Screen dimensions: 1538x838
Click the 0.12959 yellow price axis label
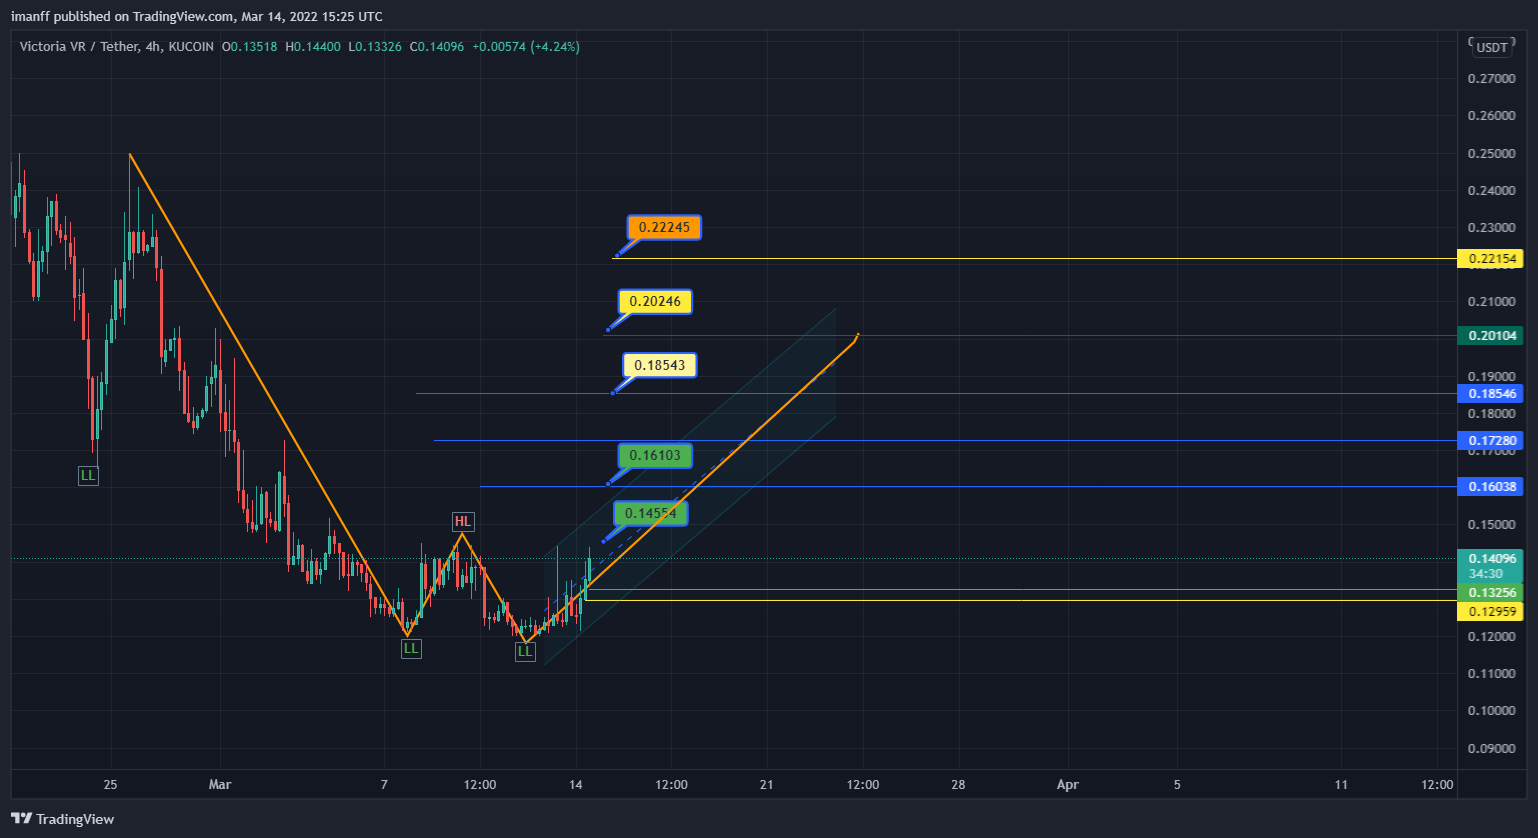click(x=1490, y=612)
